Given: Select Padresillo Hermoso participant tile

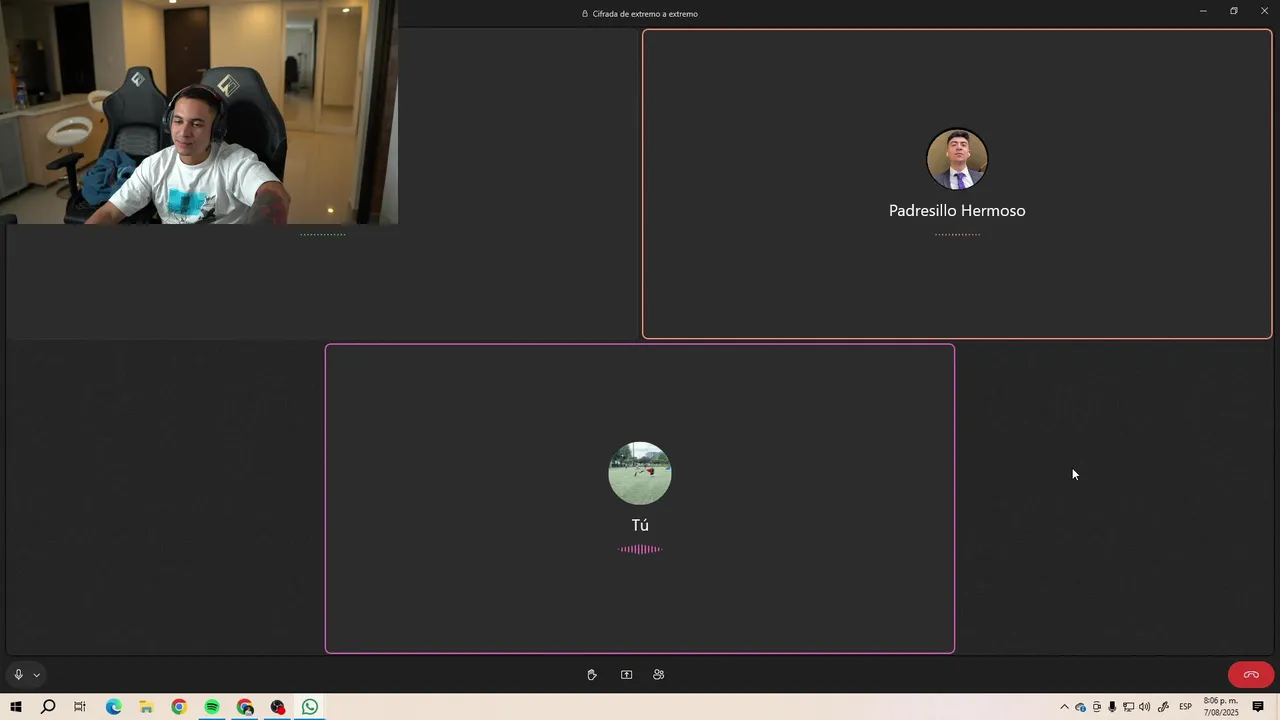Looking at the screenshot, I should coord(957,184).
